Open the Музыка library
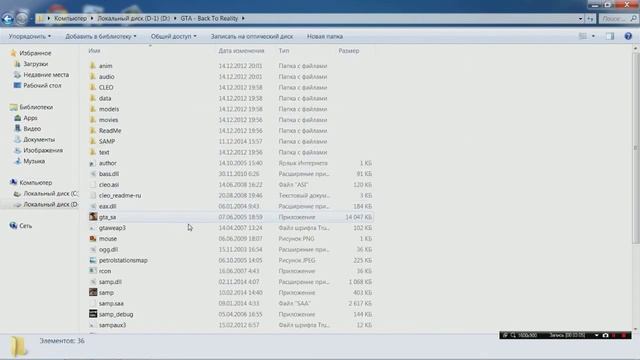The height and width of the screenshot is (360, 640). (x=34, y=161)
